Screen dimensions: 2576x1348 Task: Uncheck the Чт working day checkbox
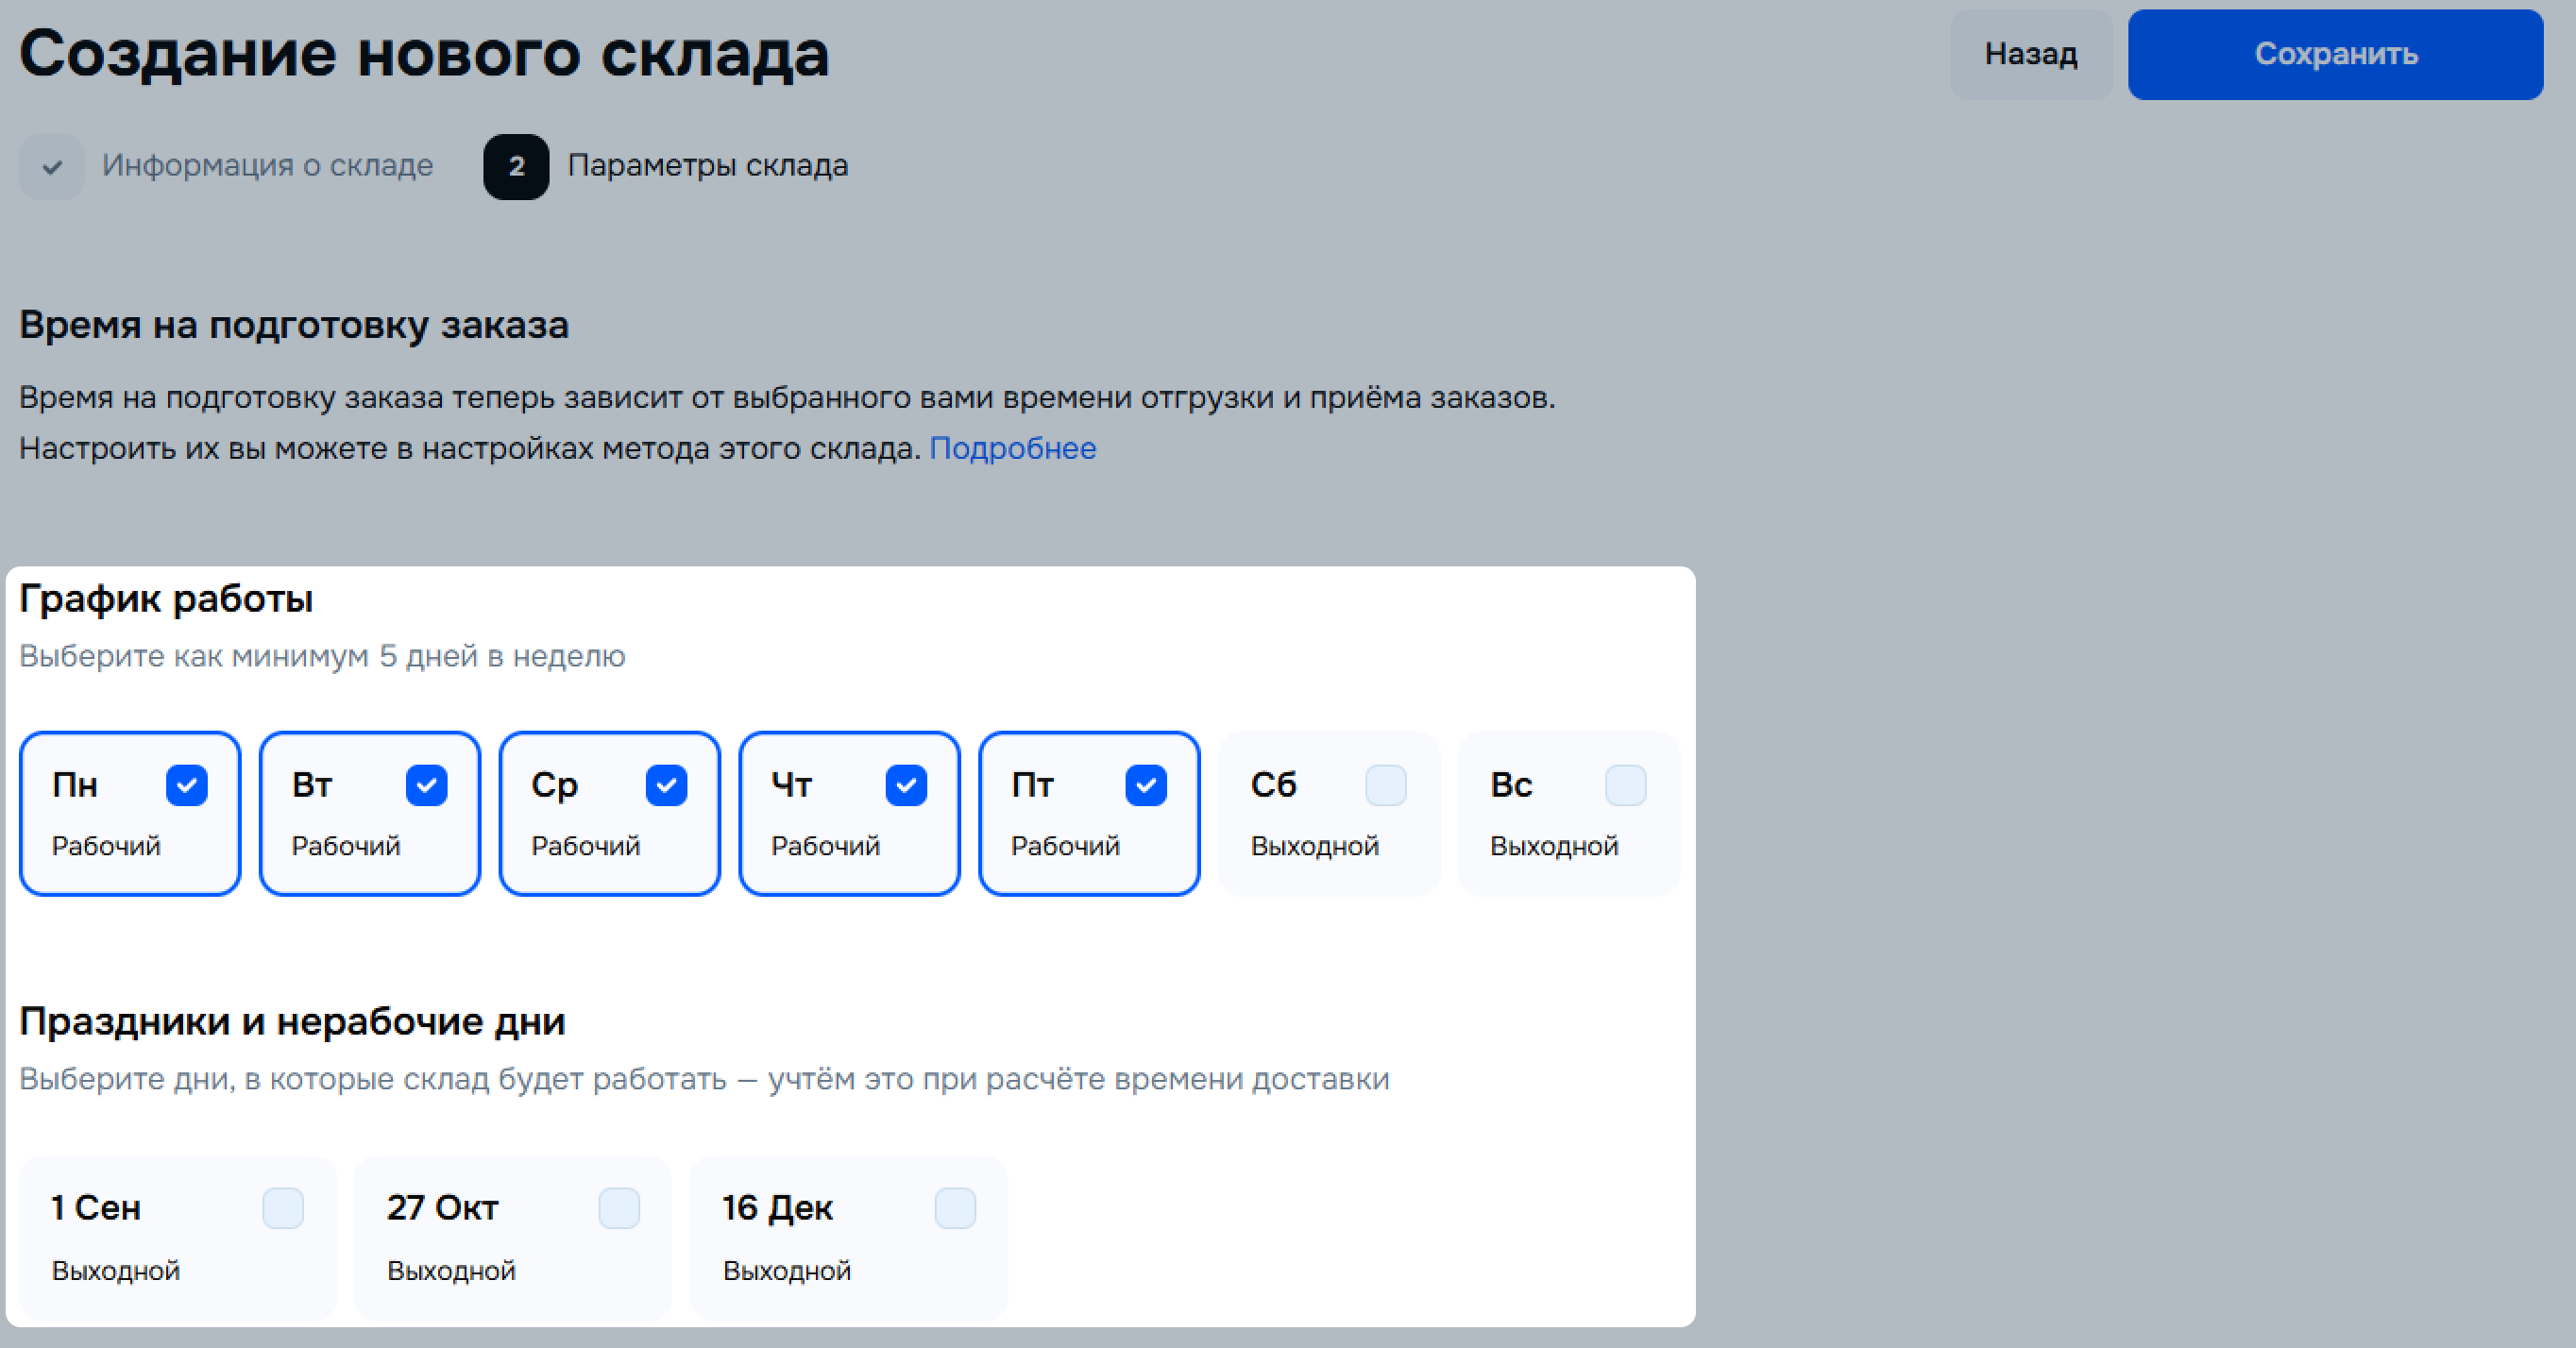907,785
